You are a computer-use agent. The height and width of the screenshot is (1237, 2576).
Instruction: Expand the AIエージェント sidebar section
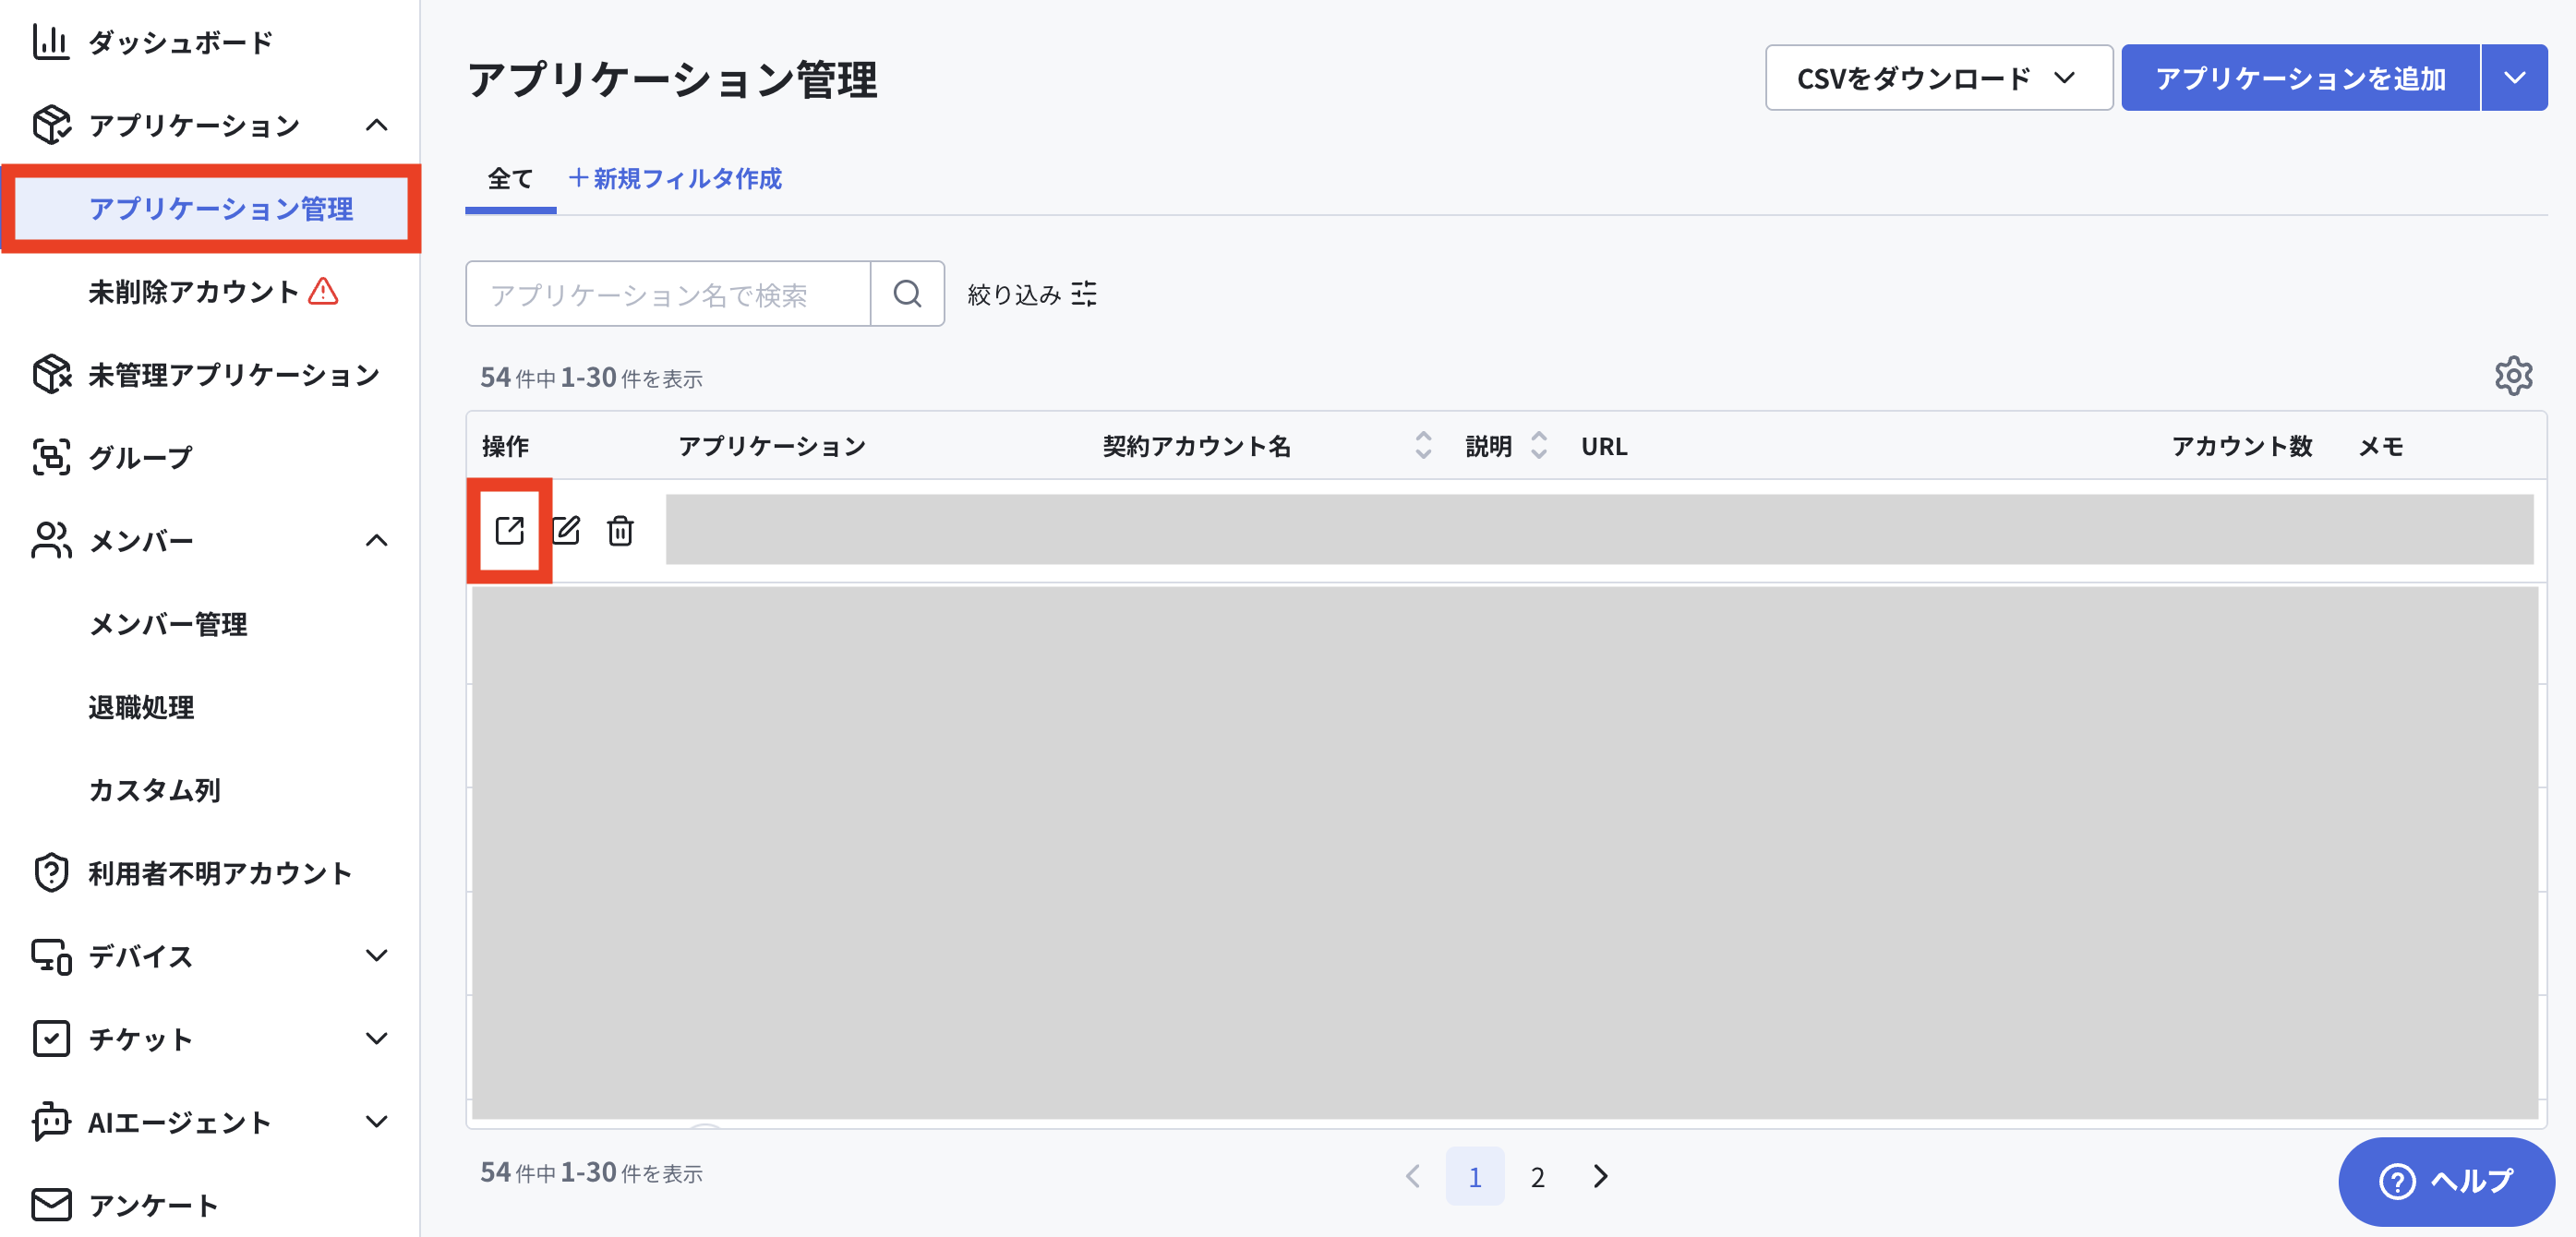(376, 1121)
